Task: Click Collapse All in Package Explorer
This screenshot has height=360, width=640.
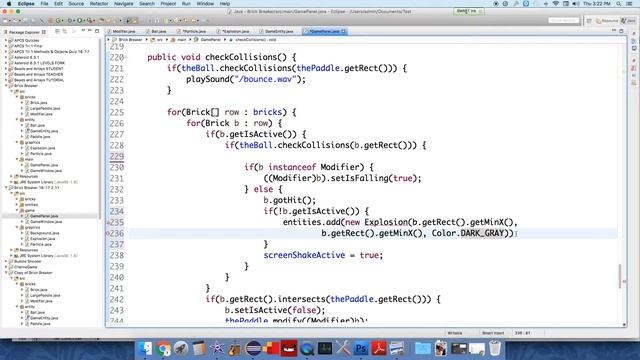Action: pyautogui.click(x=58, y=31)
